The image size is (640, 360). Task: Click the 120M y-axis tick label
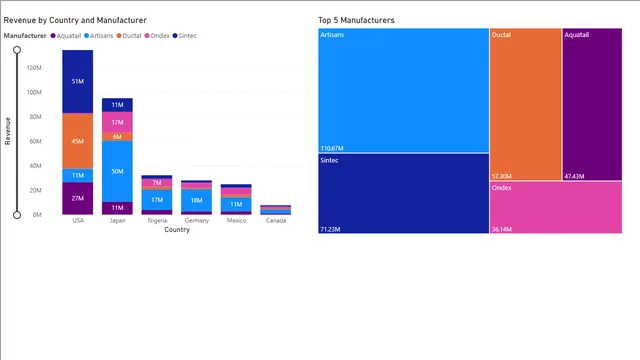point(34,68)
